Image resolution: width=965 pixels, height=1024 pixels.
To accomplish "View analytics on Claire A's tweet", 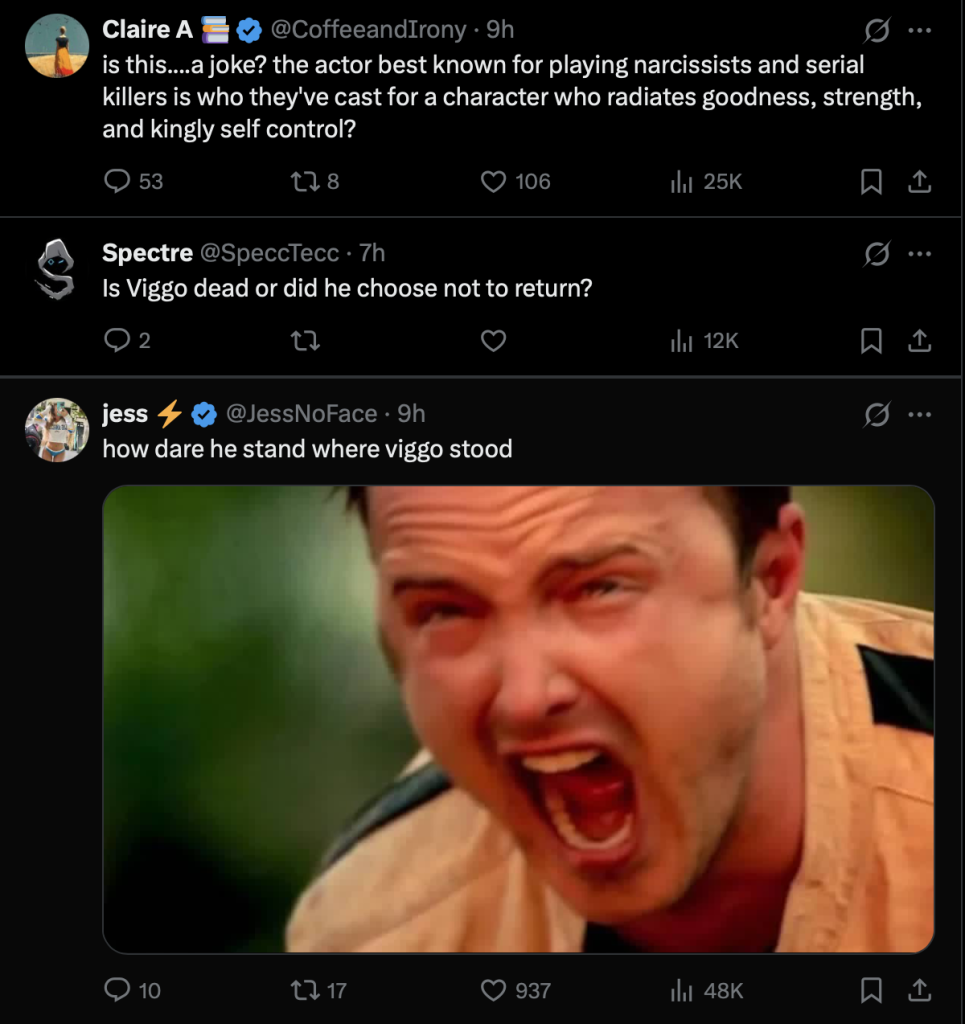I will [681, 181].
